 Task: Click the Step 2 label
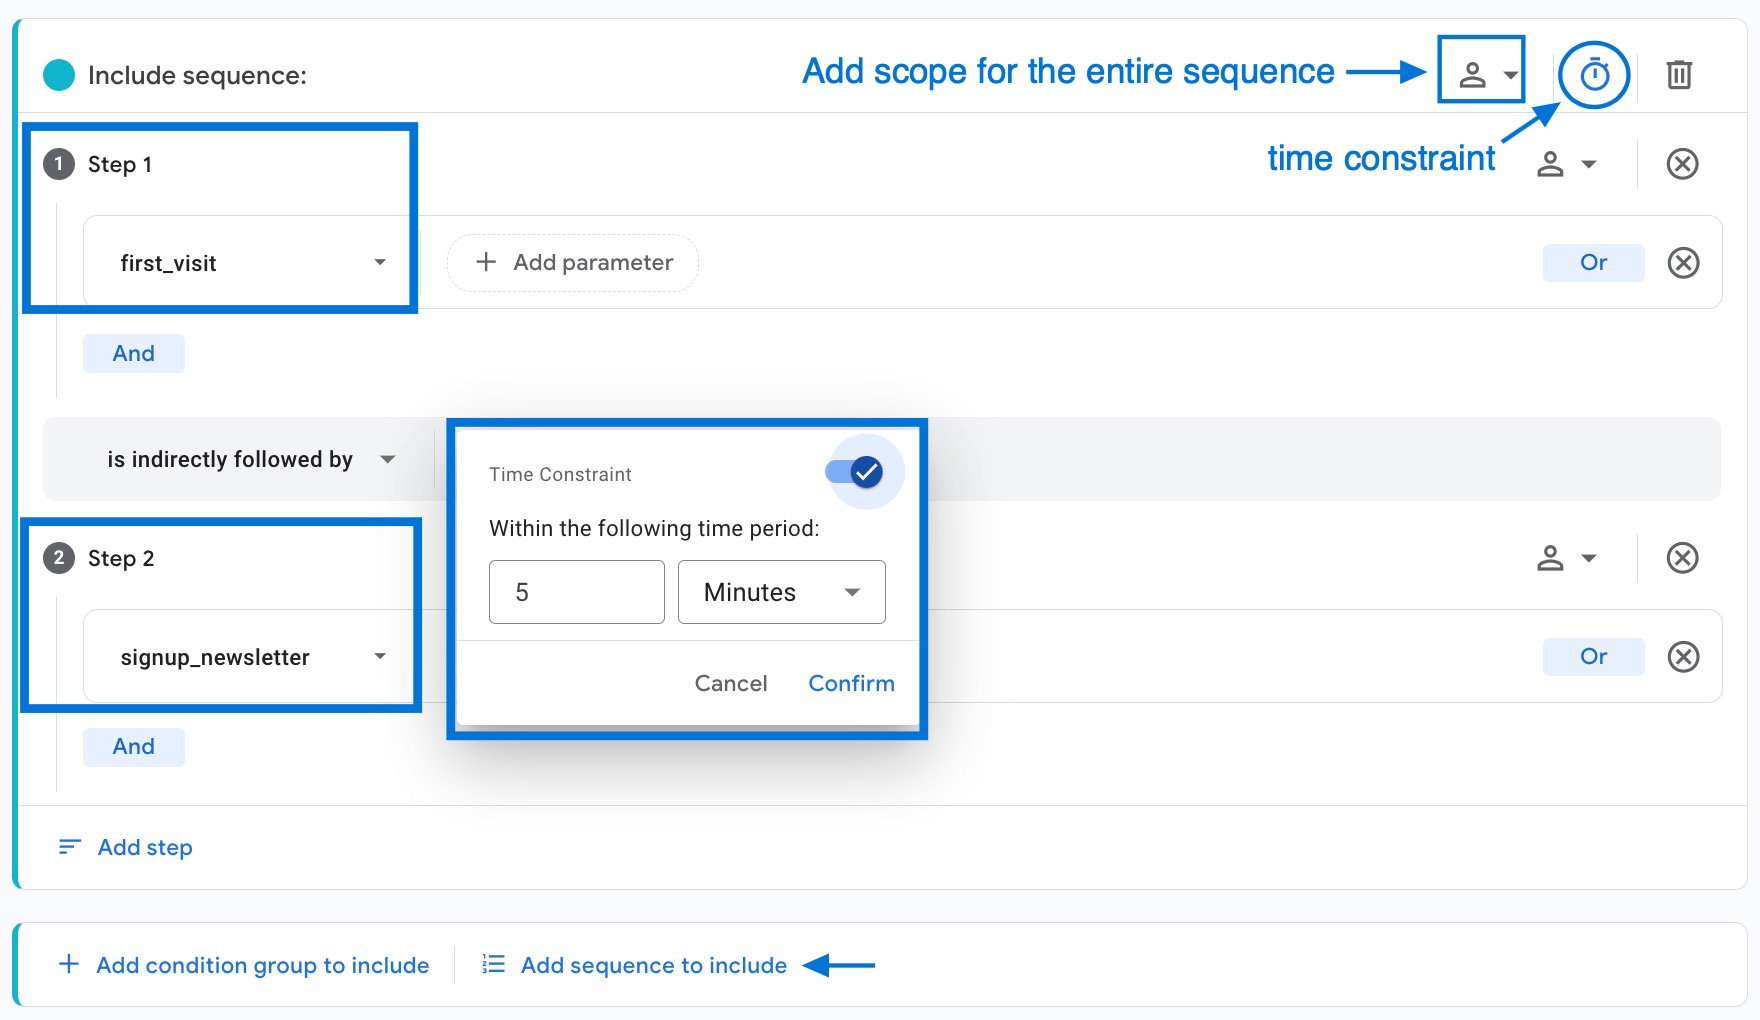click(121, 558)
